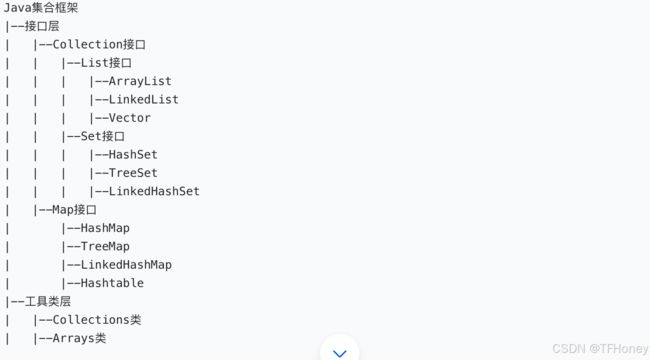Select ArrayList in the tree

(140, 81)
